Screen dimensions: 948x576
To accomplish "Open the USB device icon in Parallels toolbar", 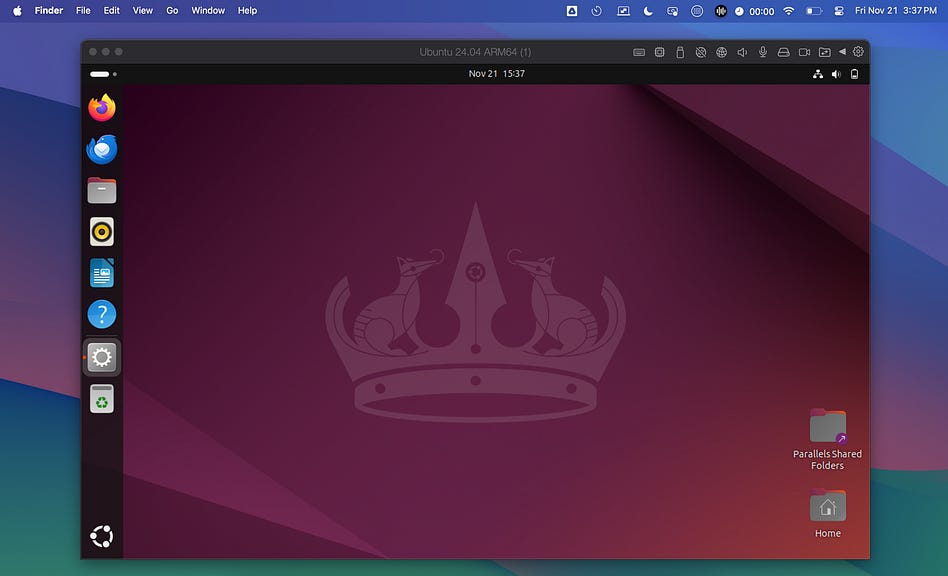I will click(680, 52).
